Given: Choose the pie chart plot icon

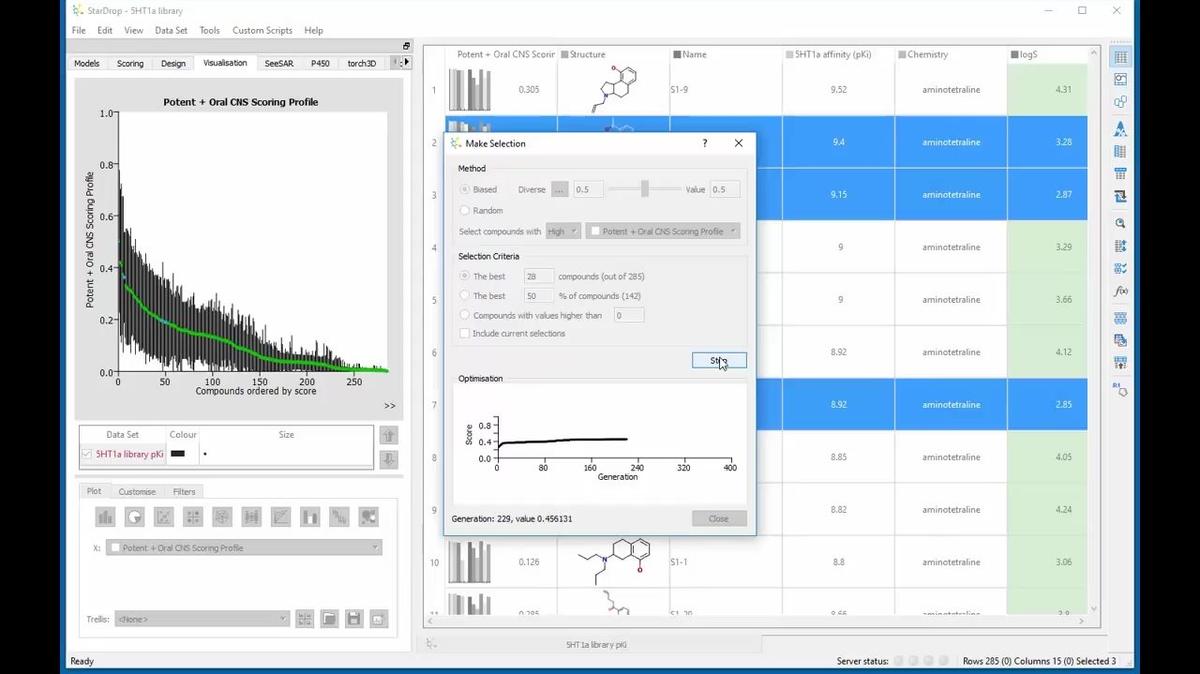Looking at the screenshot, I should click(134, 517).
